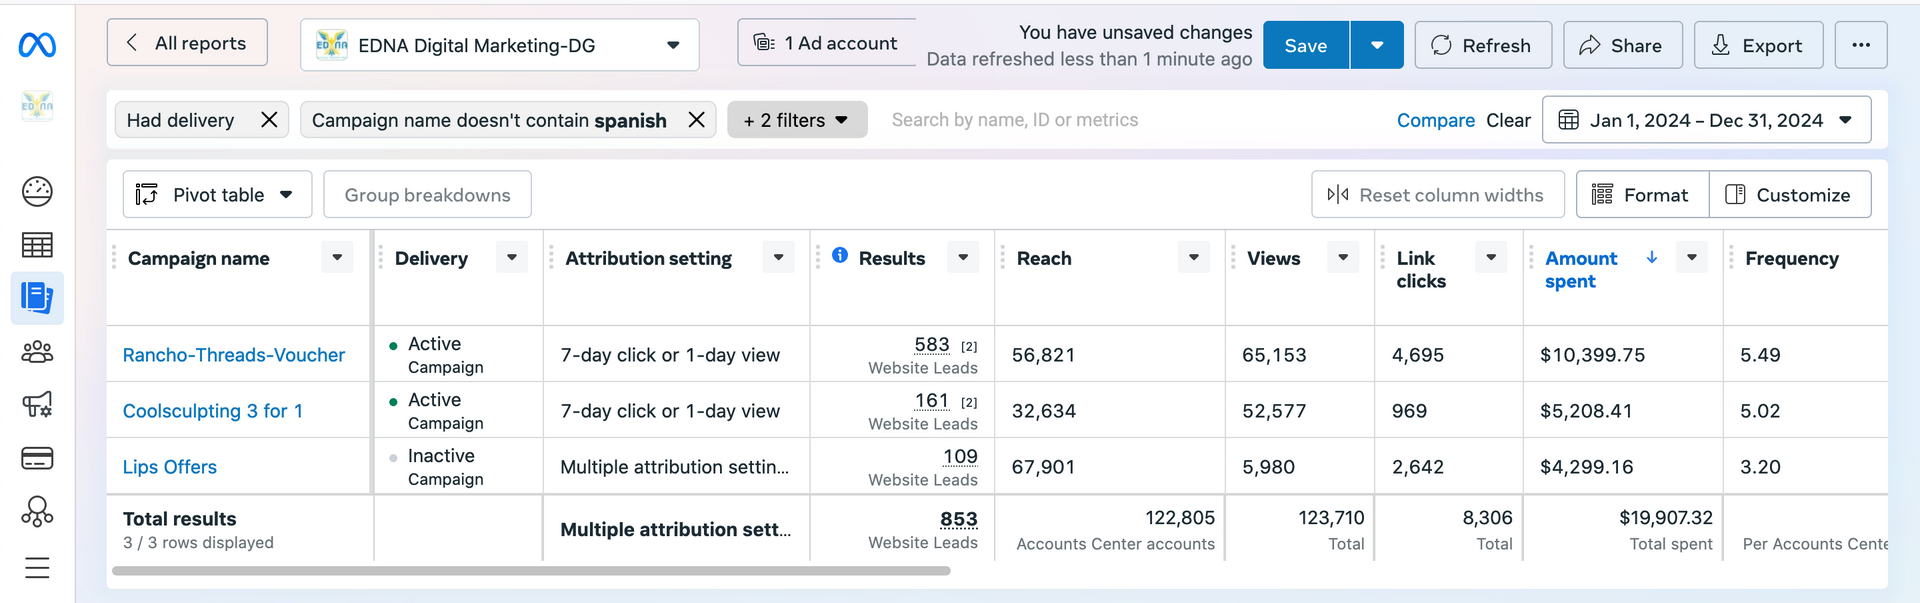
Task: Open Reach column dropdown arrow
Action: point(1194,257)
